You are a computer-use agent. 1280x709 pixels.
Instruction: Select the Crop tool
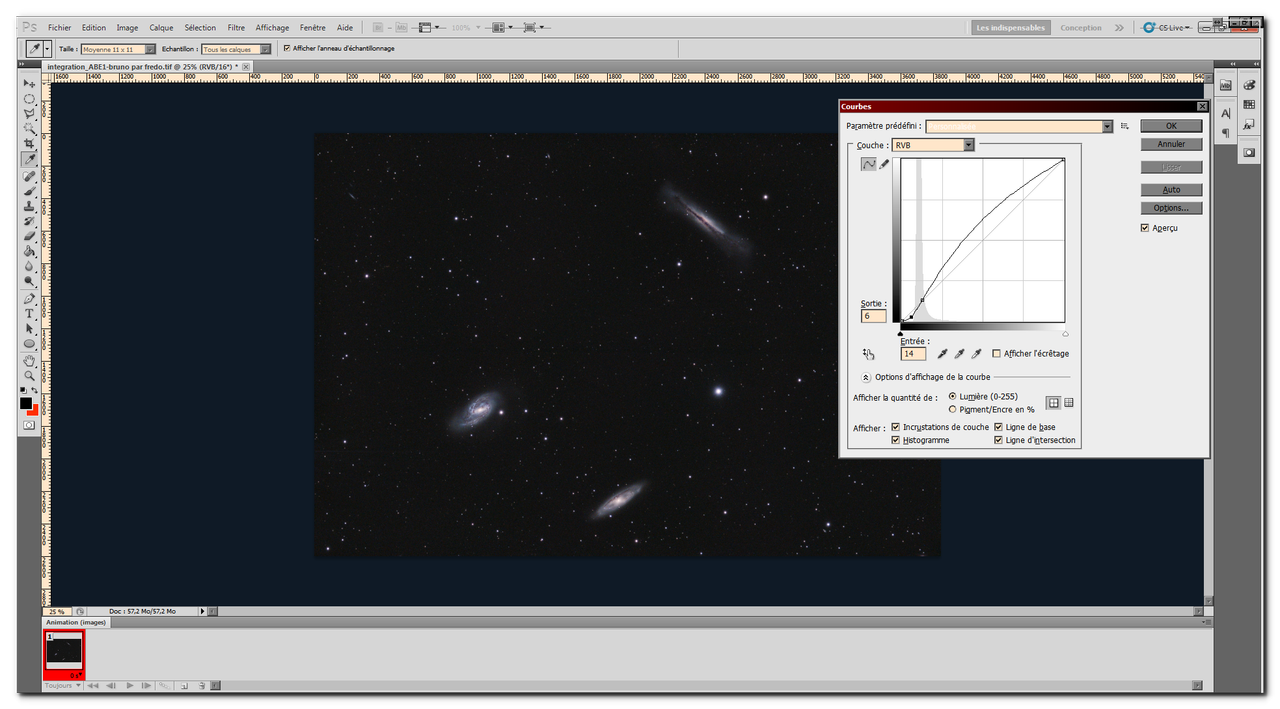pos(29,144)
